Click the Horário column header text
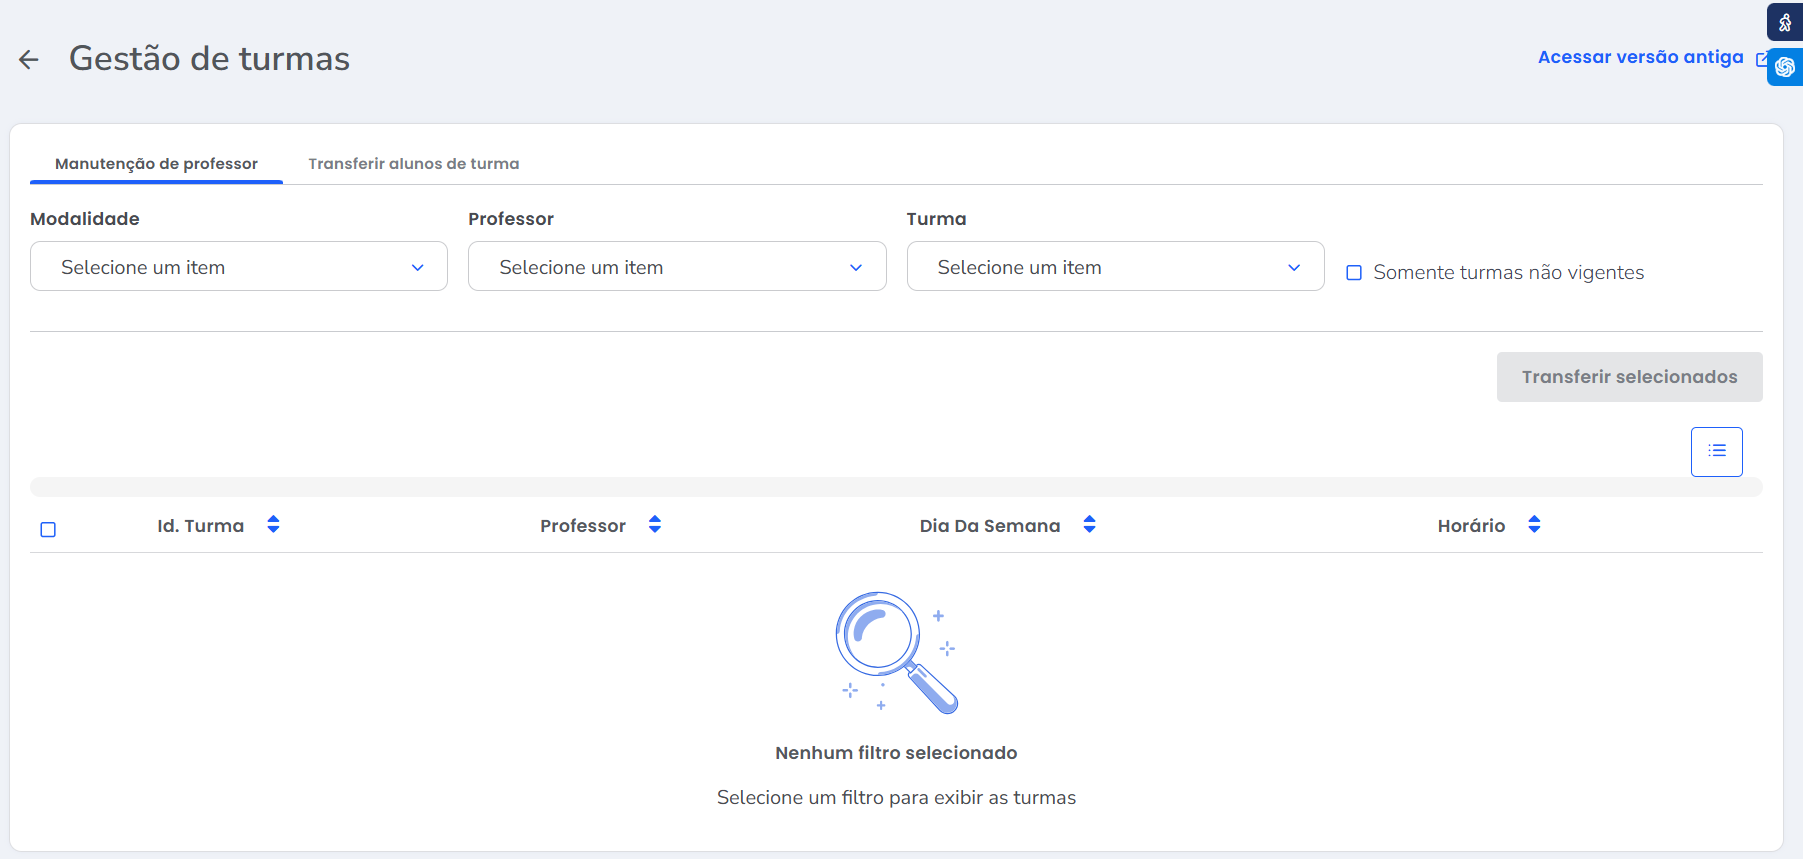Image resolution: width=1803 pixels, height=859 pixels. point(1470,526)
